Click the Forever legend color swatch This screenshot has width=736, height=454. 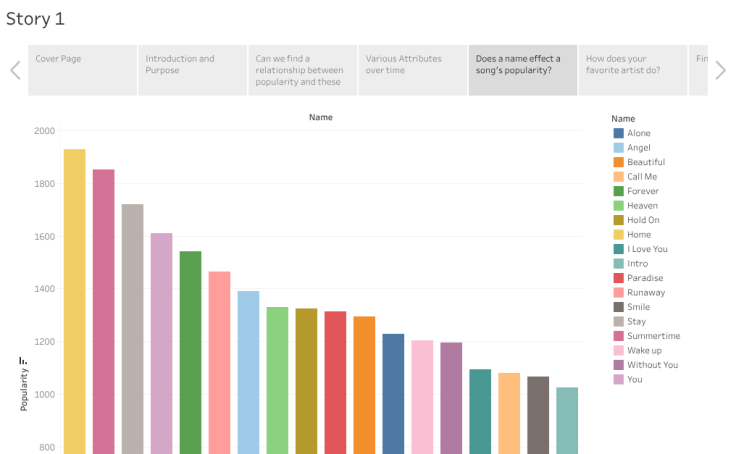[619, 191]
